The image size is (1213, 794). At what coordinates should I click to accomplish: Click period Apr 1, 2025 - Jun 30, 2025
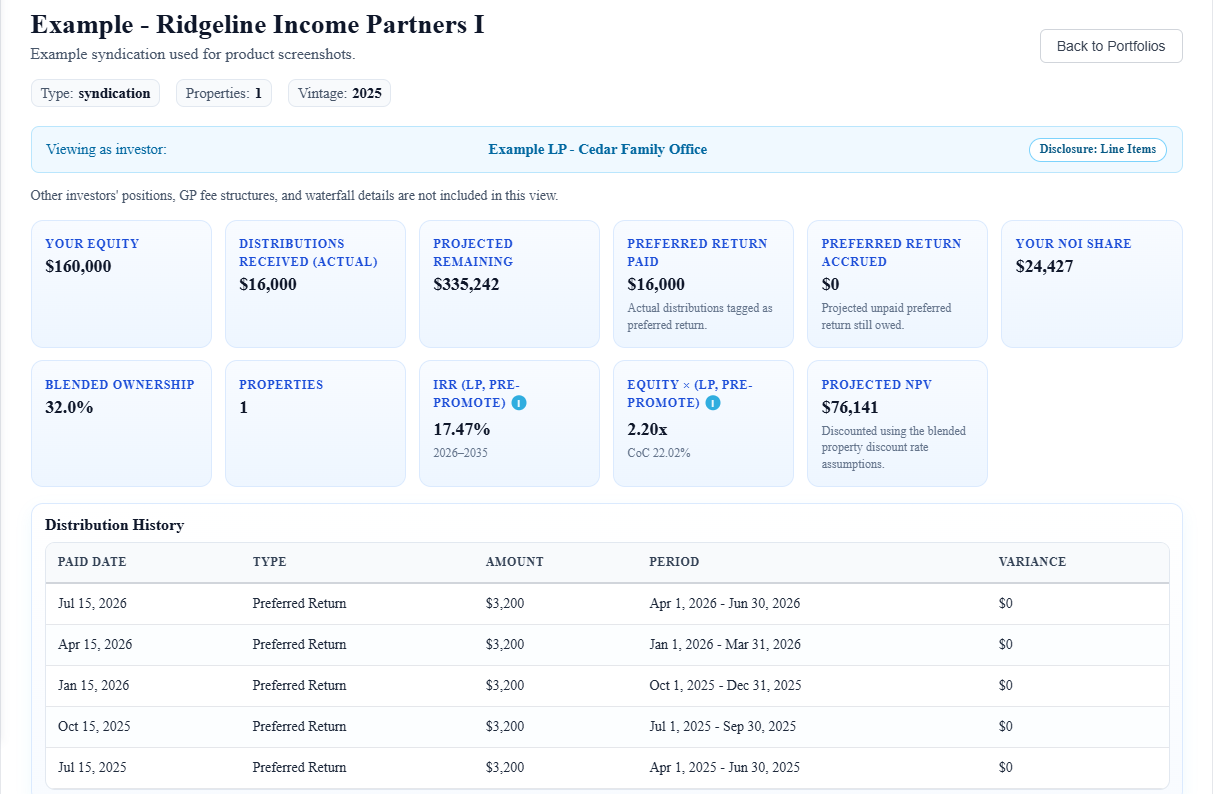(725, 768)
